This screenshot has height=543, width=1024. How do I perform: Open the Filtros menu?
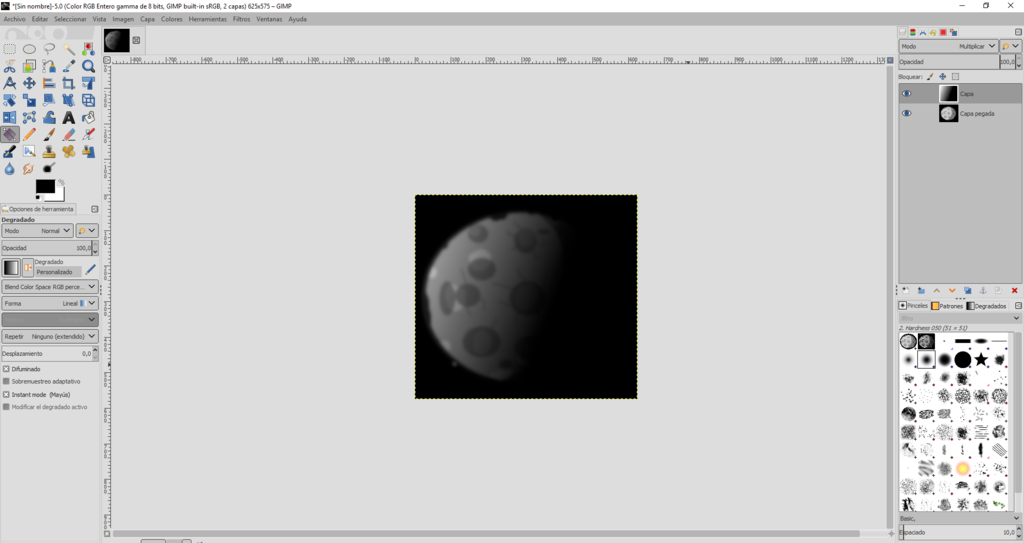click(242, 19)
